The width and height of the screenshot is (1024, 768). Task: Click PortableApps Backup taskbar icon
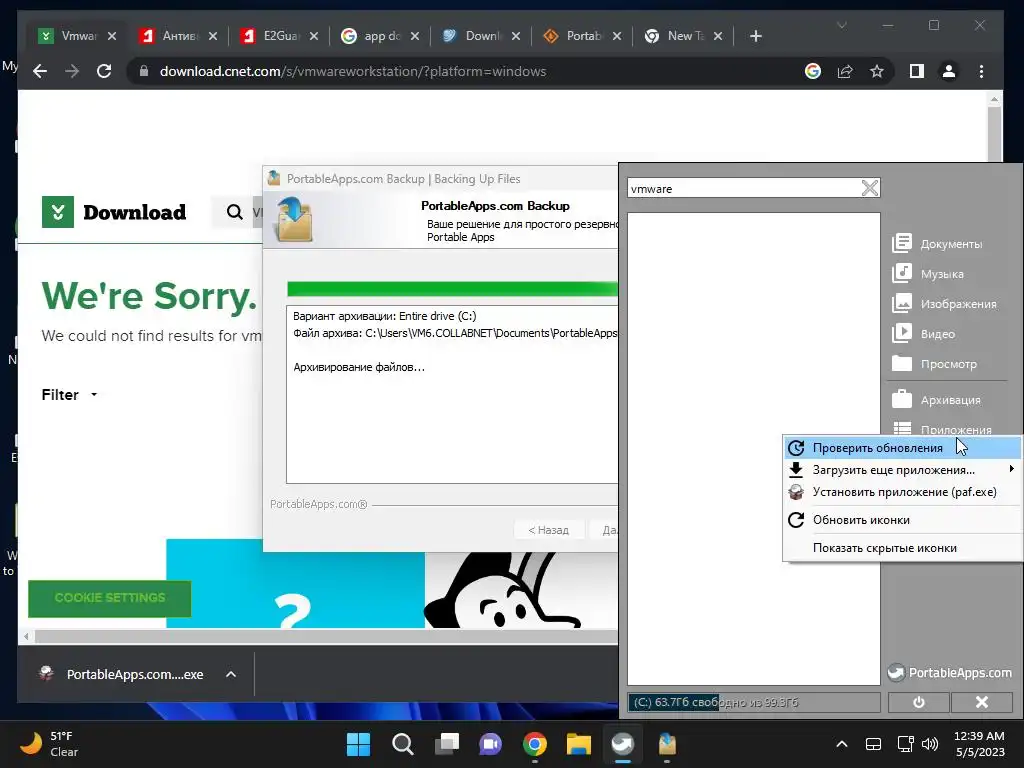click(x=667, y=744)
